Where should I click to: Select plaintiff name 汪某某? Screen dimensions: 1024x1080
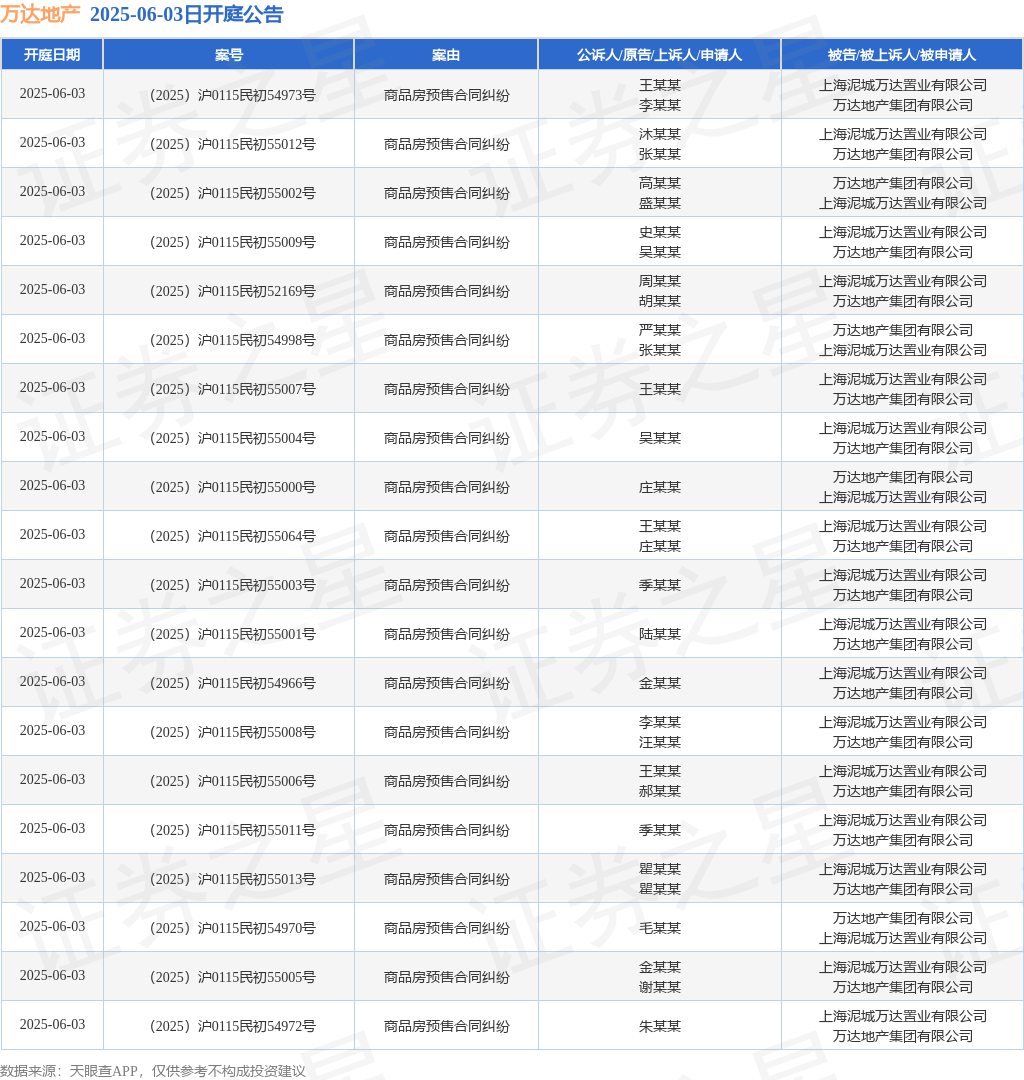click(660, 742)
